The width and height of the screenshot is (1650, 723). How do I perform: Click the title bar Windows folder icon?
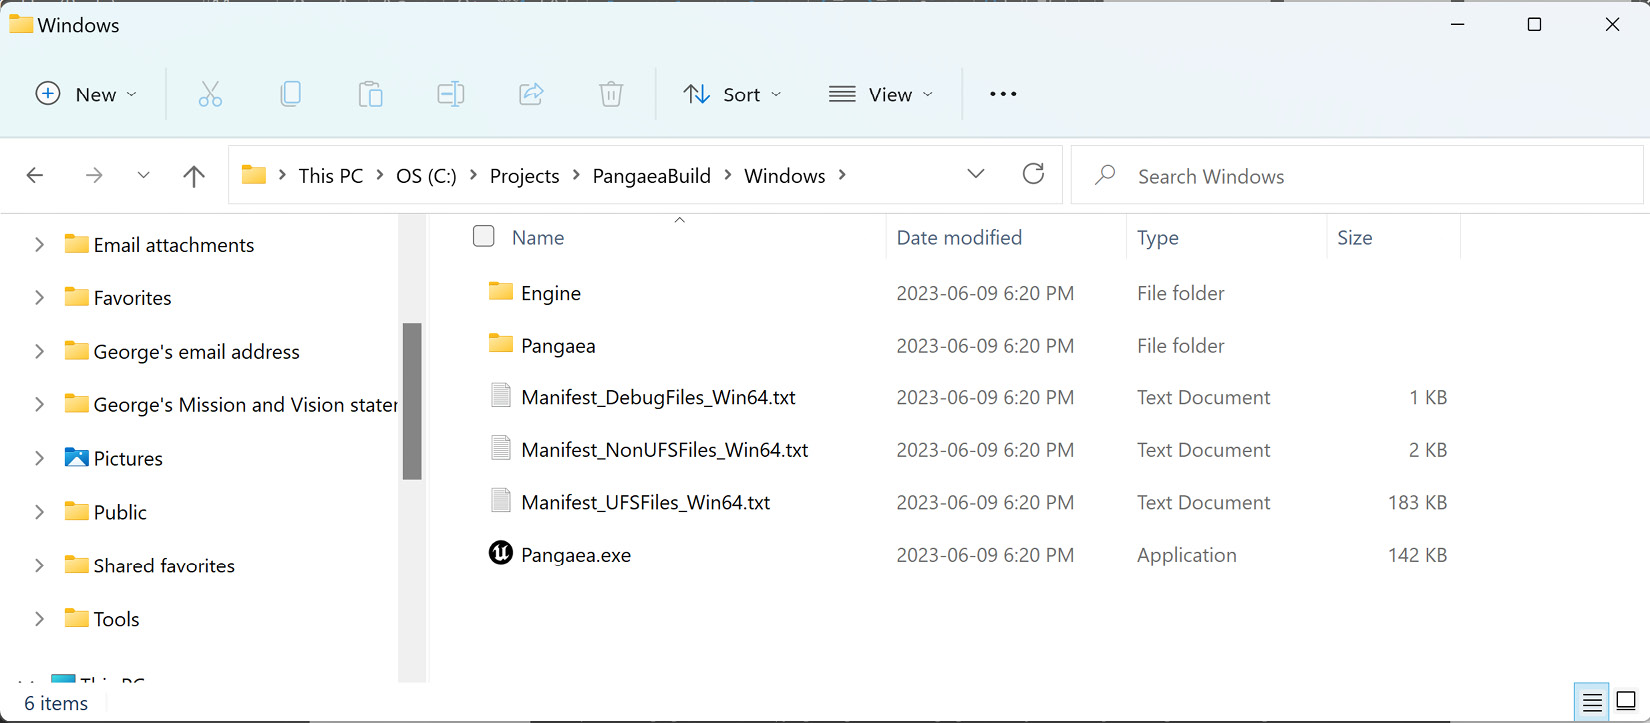pos(20,23)
